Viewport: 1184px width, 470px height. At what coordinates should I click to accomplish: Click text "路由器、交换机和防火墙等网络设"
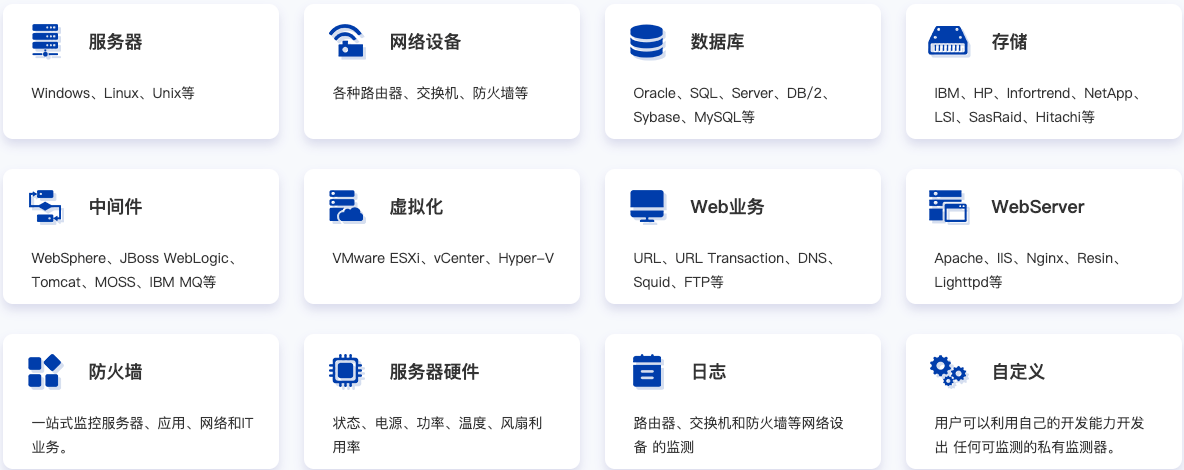pyautogui.click(x=738, y=423)
